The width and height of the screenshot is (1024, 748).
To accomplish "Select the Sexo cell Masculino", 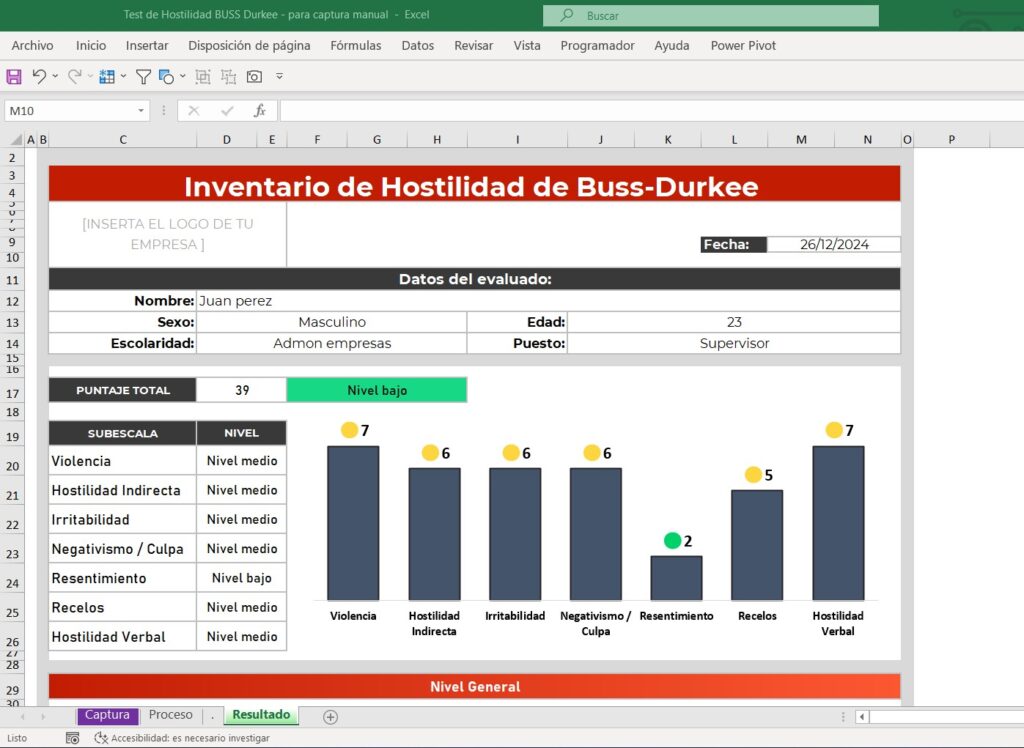I will [x=332, y=322].
